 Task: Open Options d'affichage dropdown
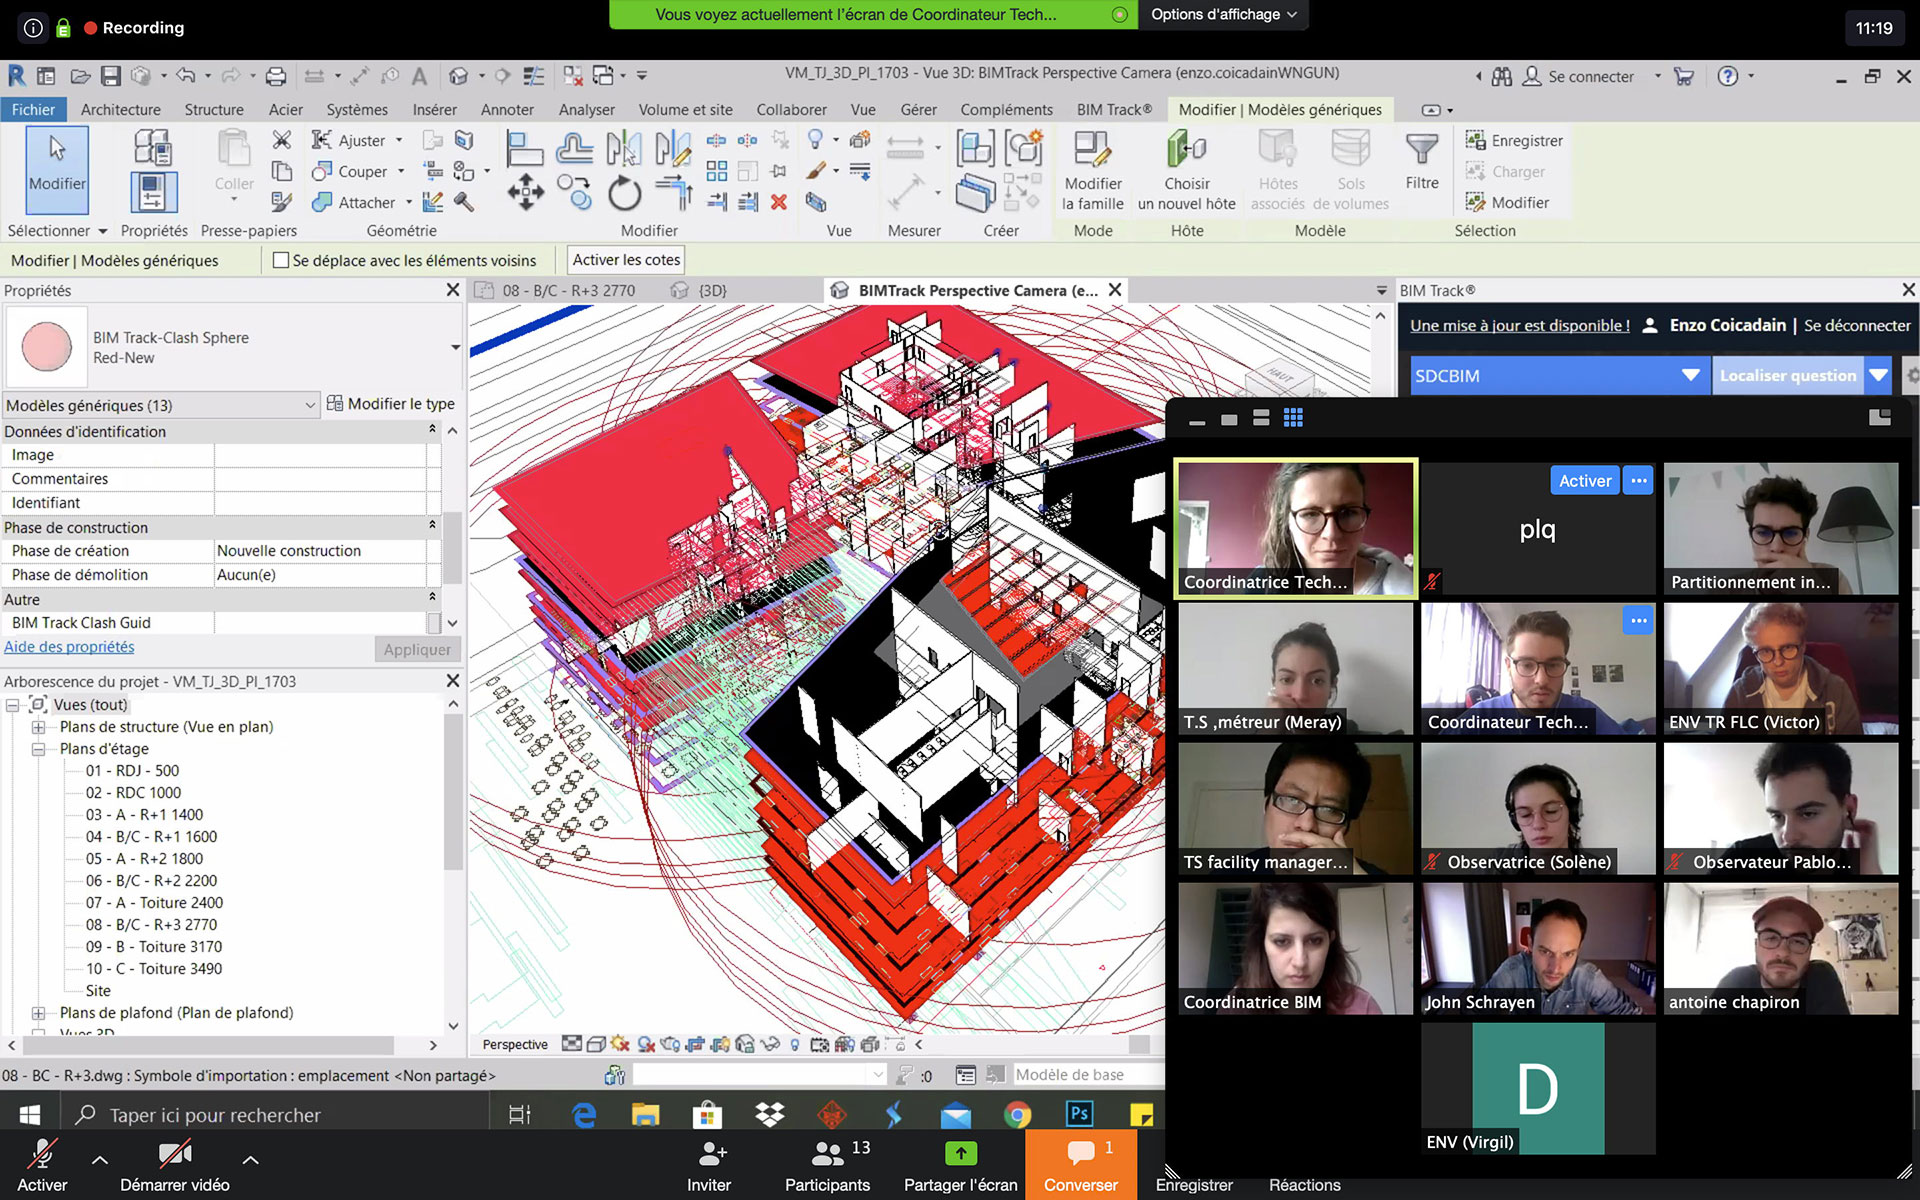1223,14
